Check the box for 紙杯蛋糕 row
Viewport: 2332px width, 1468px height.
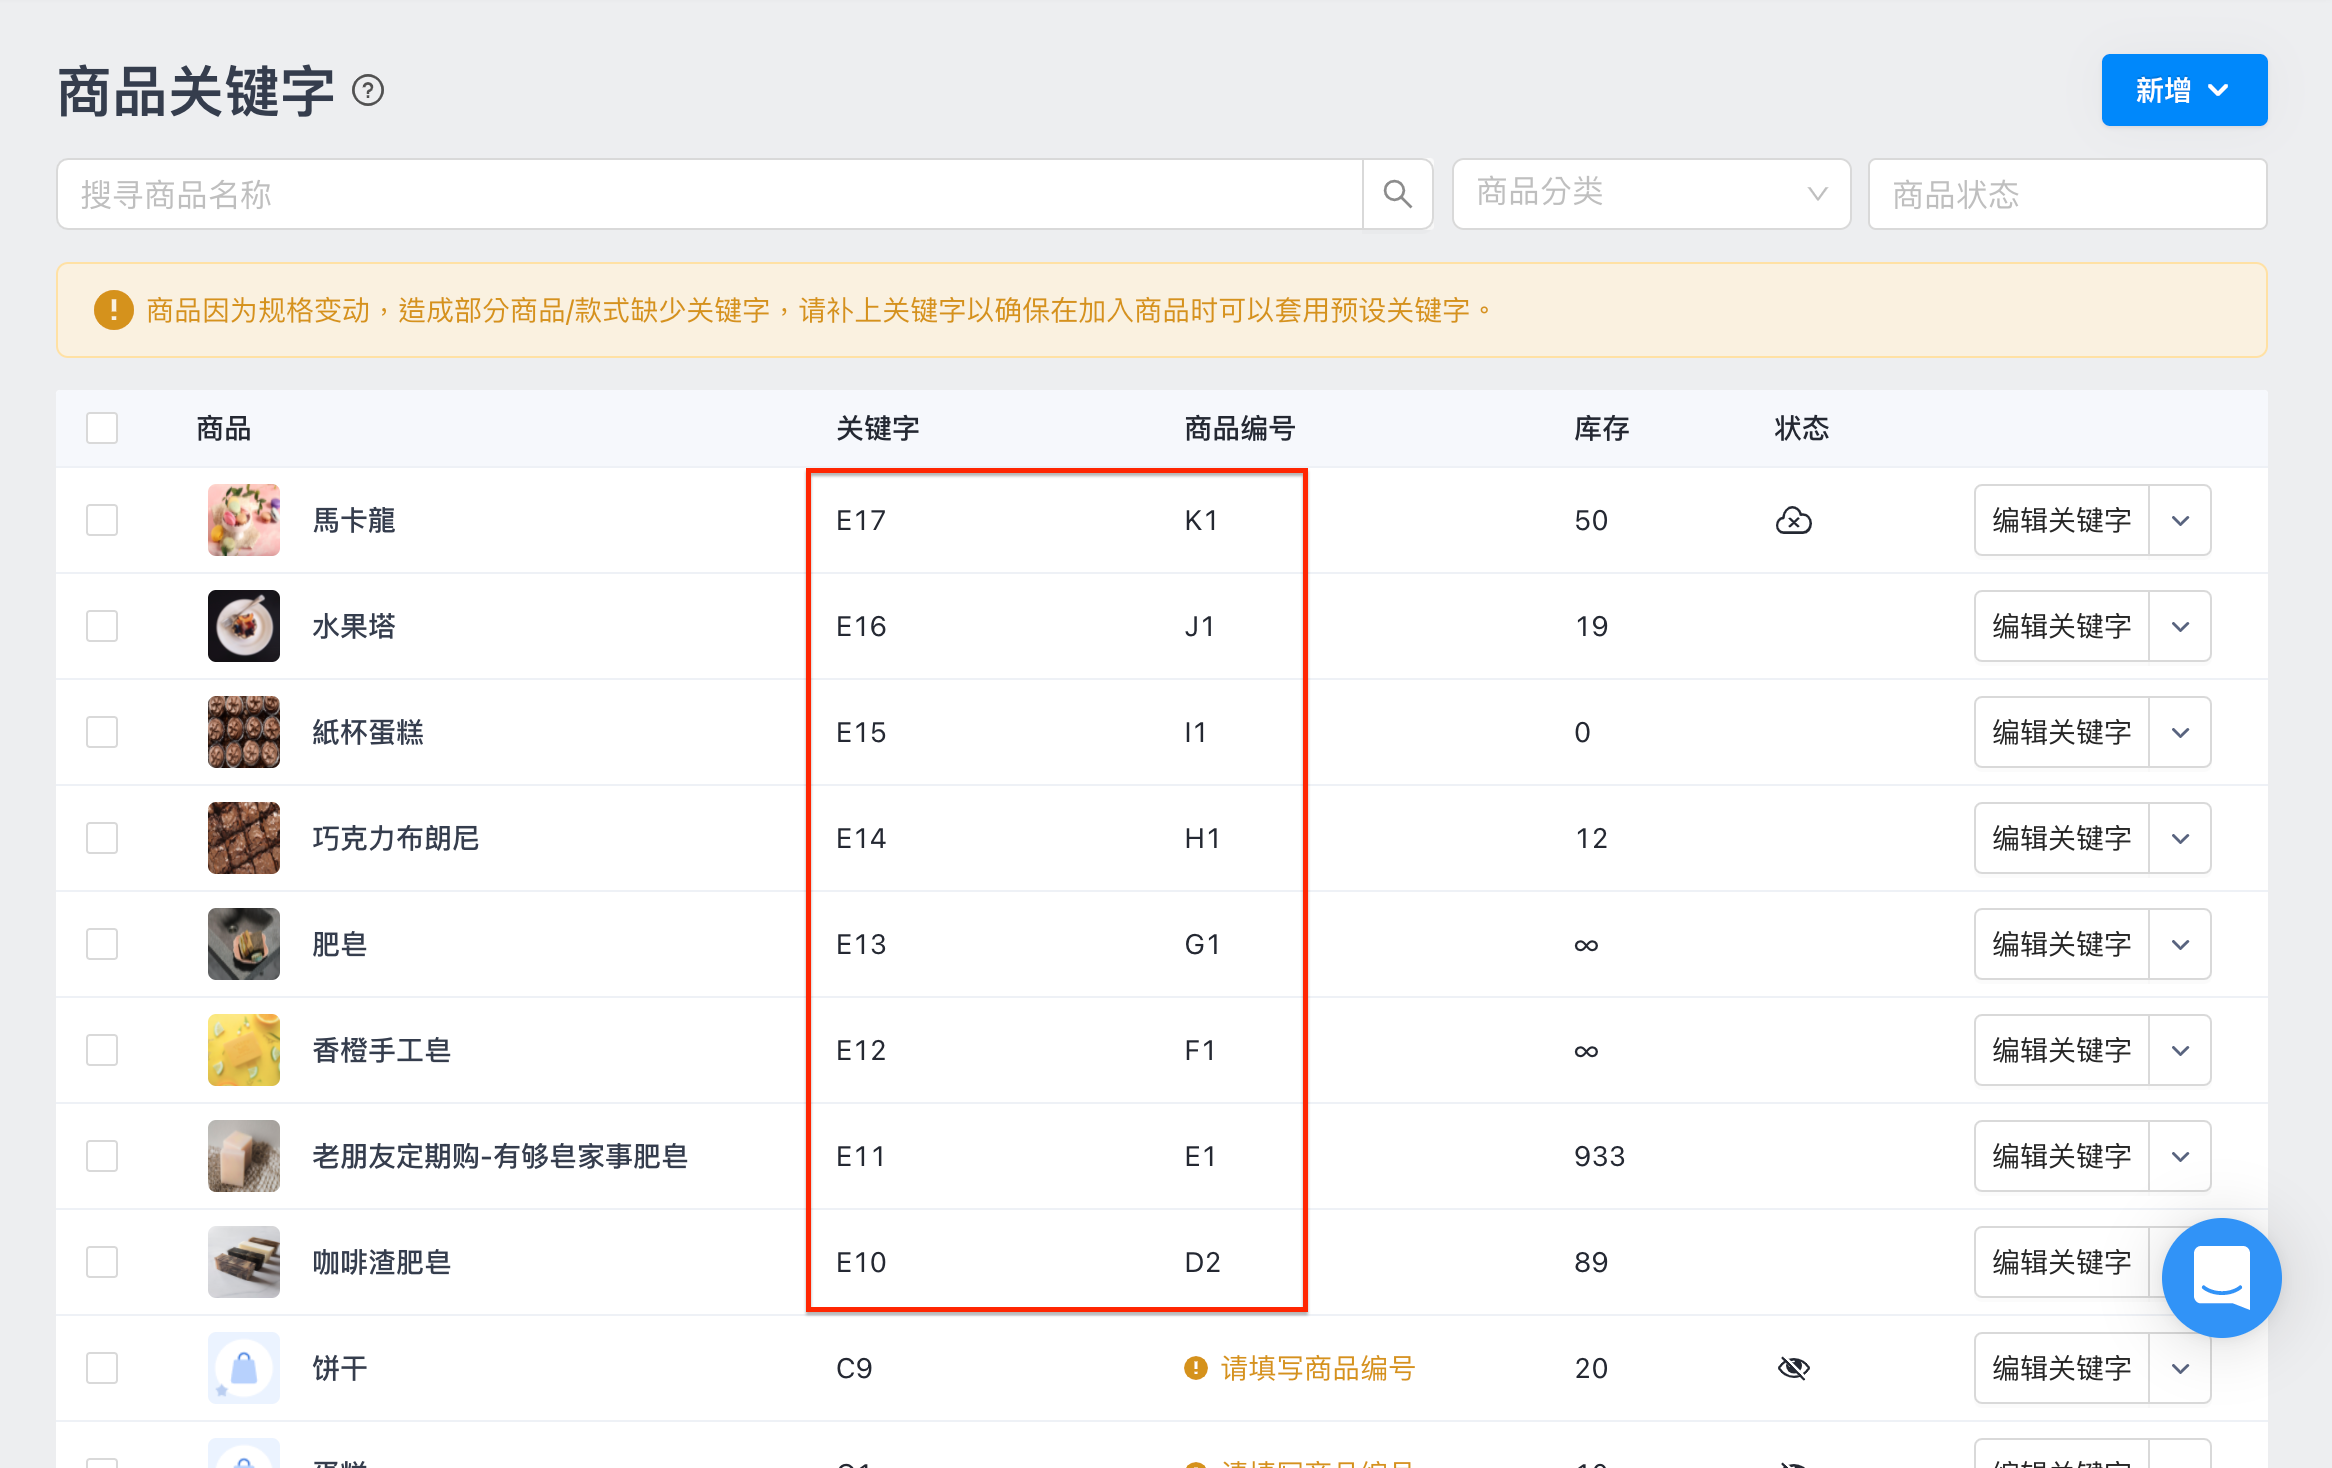pos(102,732)
